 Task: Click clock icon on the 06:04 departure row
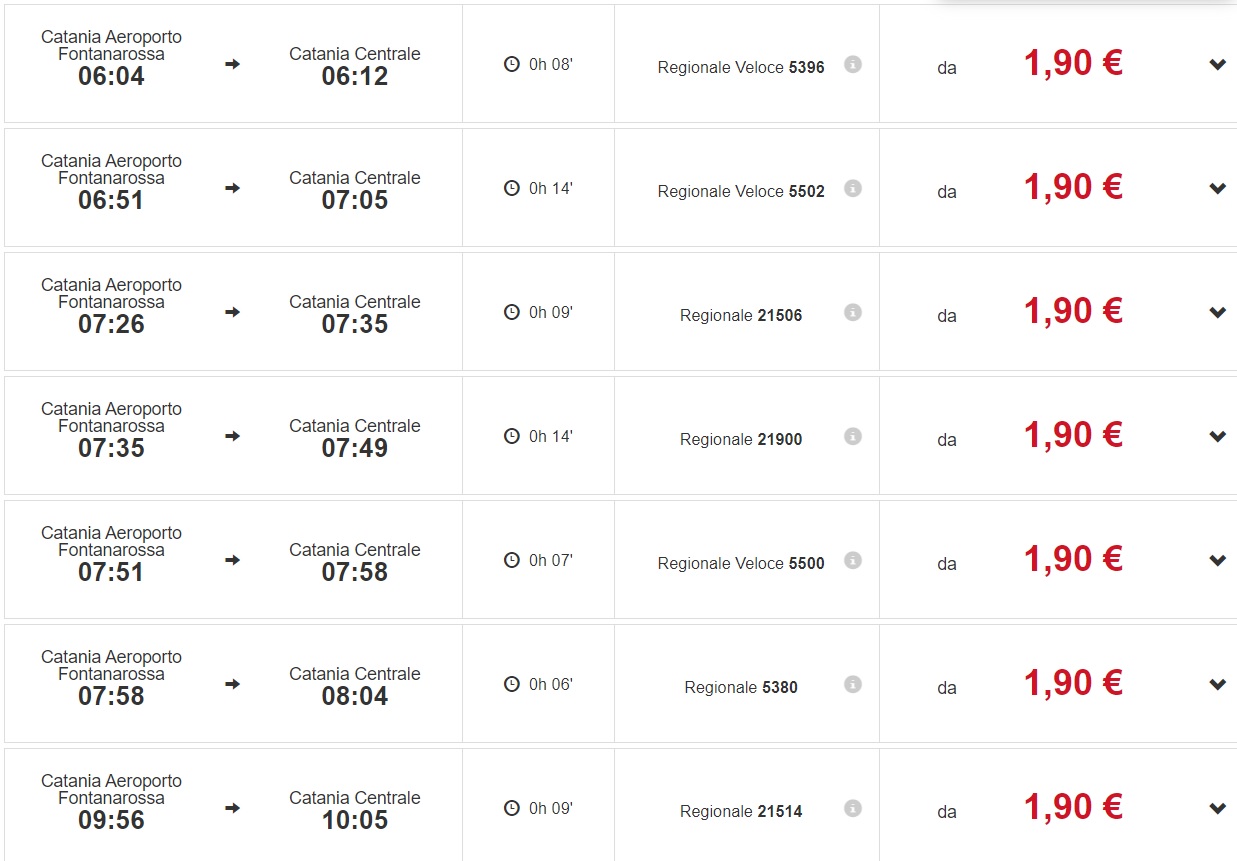[x=512, y=65]
